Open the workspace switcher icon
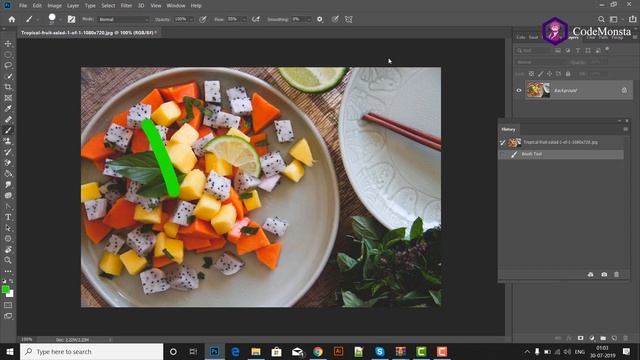 pos(613,19)
